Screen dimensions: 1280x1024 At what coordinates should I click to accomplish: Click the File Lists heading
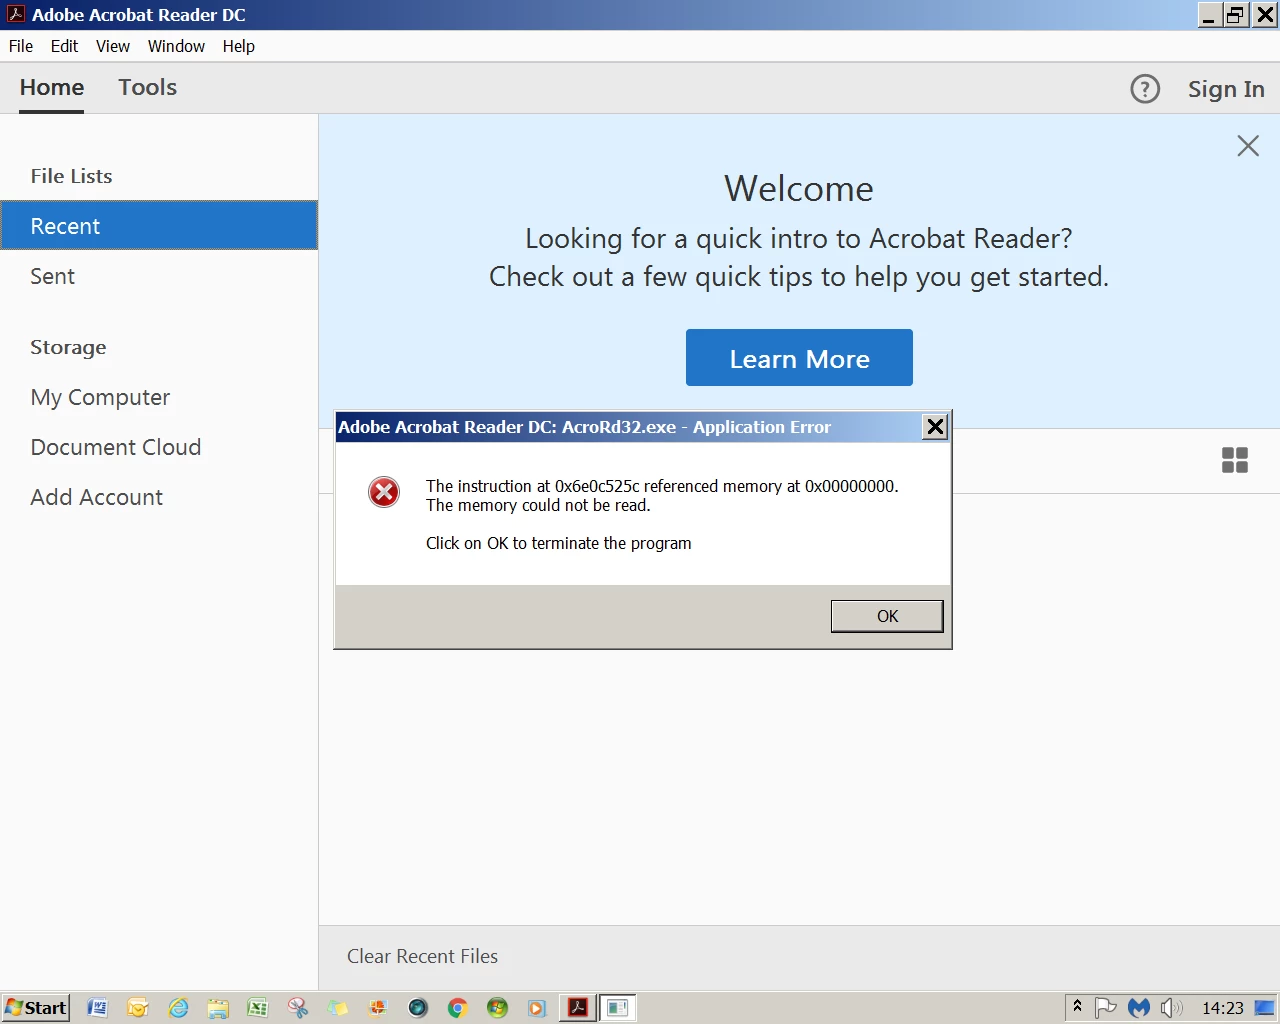coord(71,176)
